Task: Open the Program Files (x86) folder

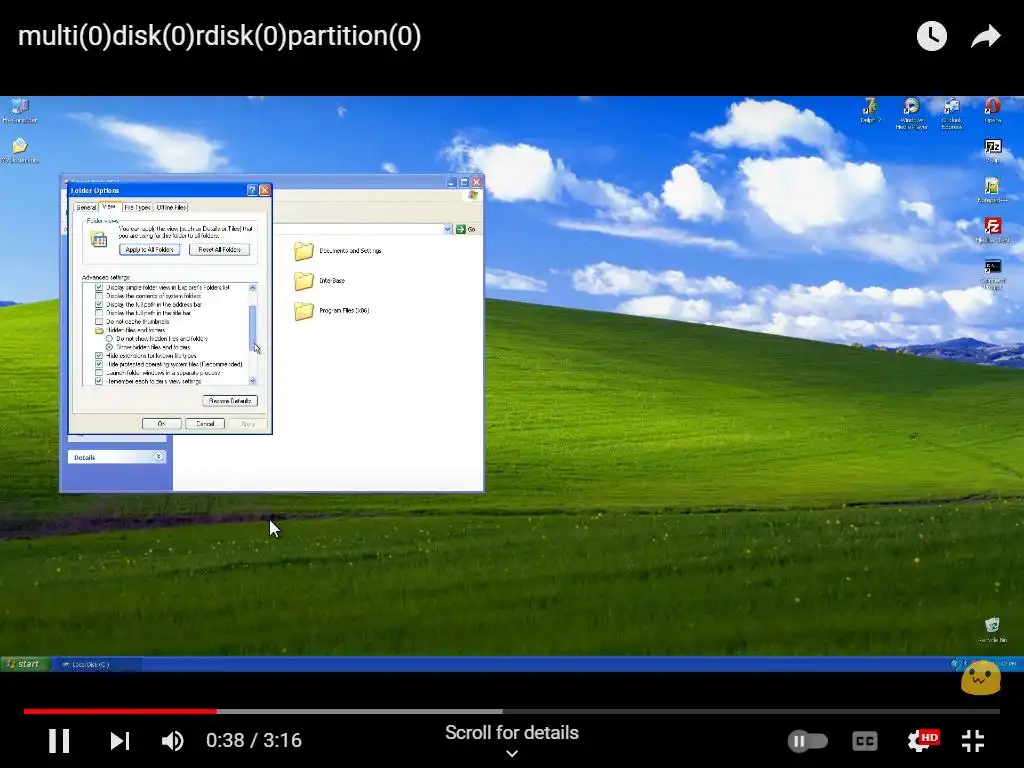Action: click(x=332, y=311)
